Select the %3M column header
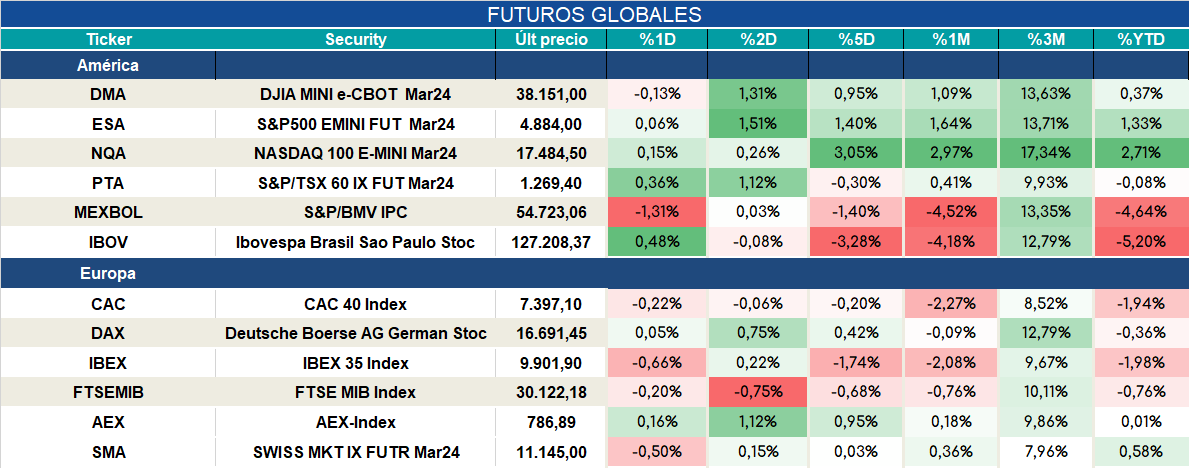Image resolution: width=1189 pixels, height=468 pixels. (1046, 40)
